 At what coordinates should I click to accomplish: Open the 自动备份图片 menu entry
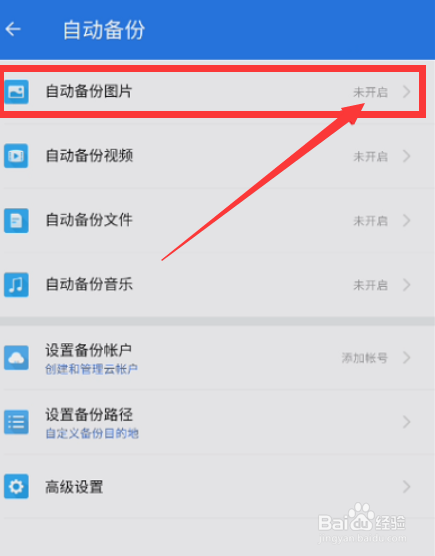(213, 92)
